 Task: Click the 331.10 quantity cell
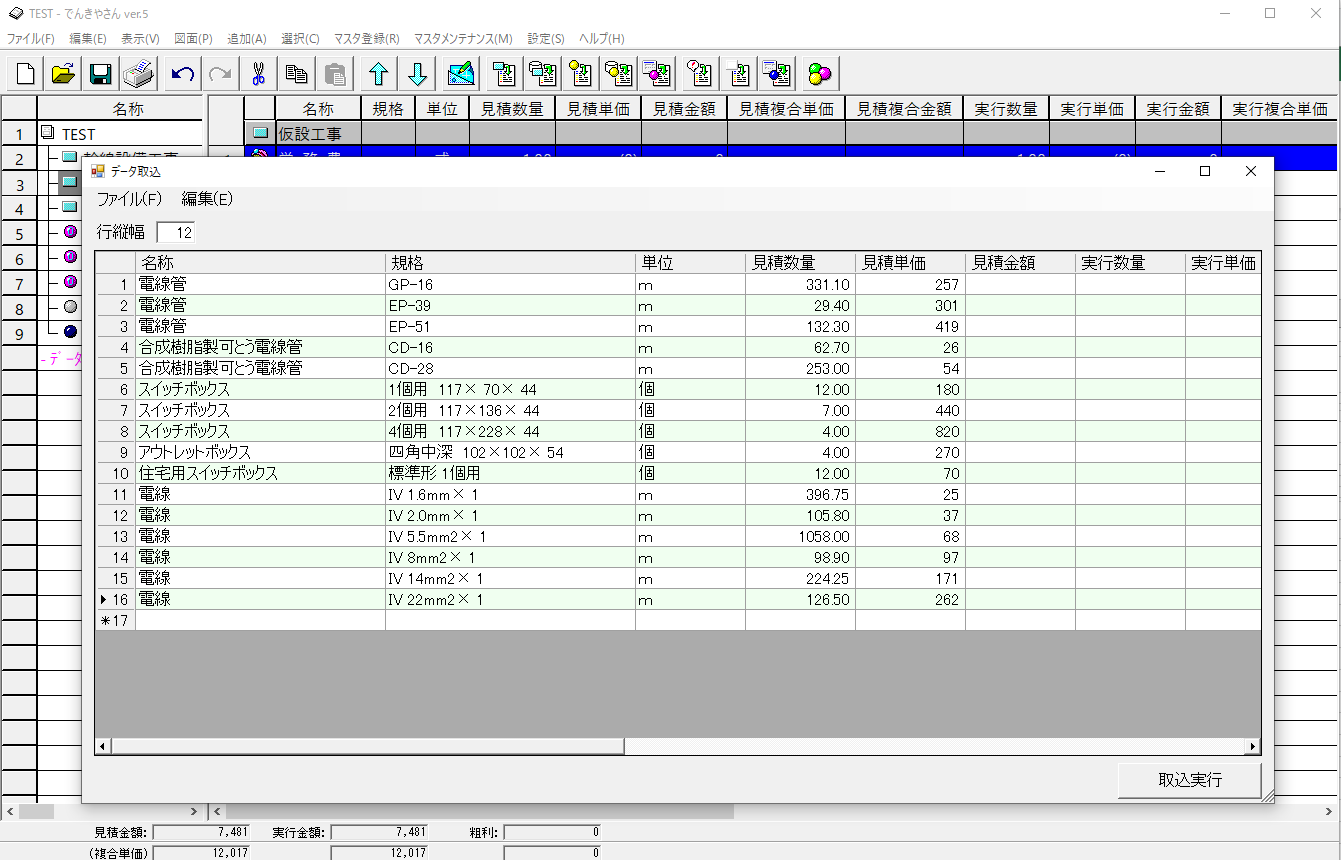[800, 285]
